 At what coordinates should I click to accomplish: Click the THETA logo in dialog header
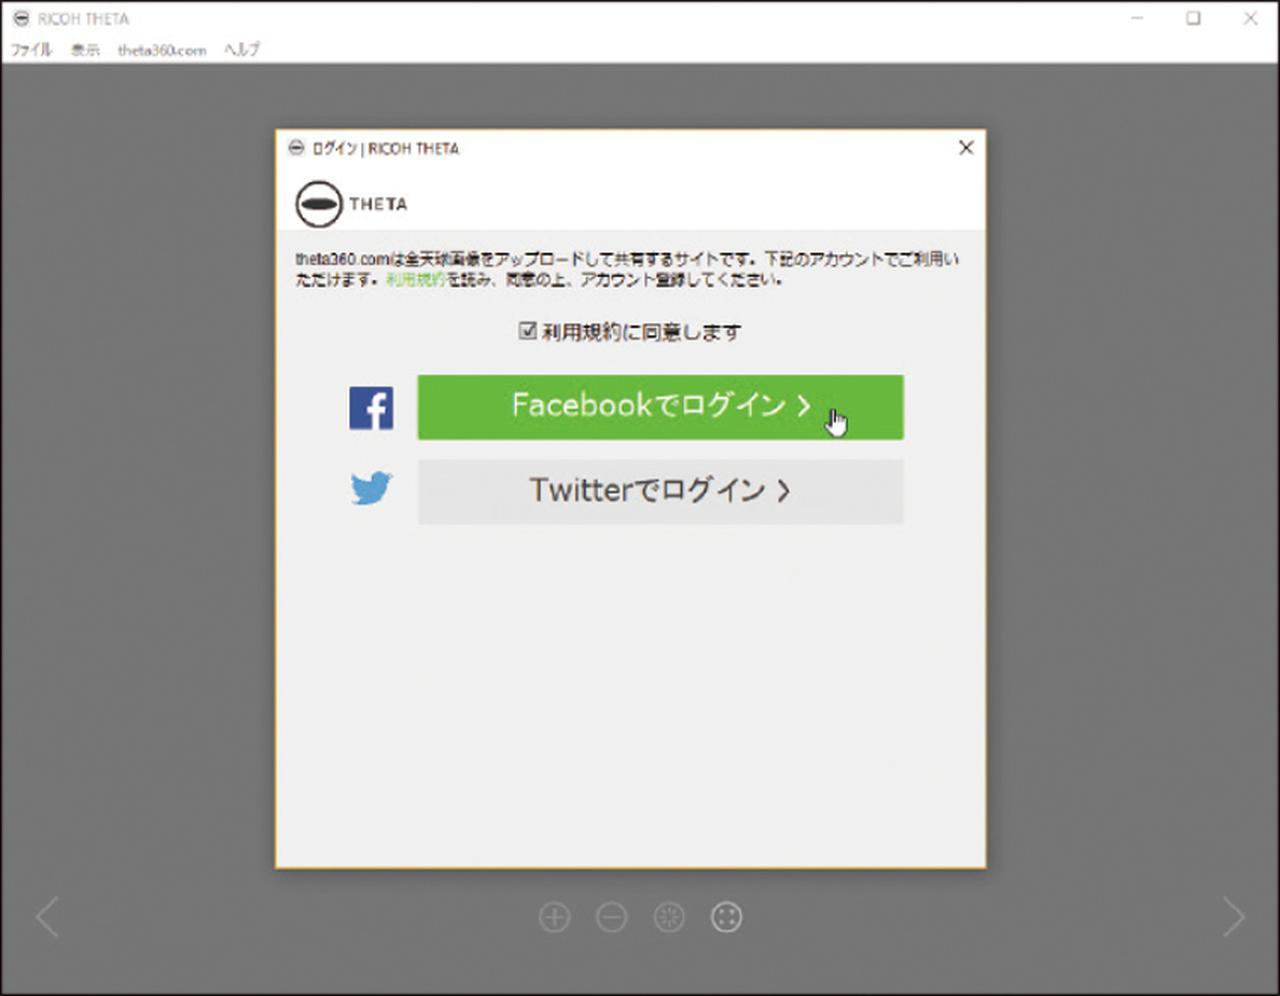click(351, 204)
